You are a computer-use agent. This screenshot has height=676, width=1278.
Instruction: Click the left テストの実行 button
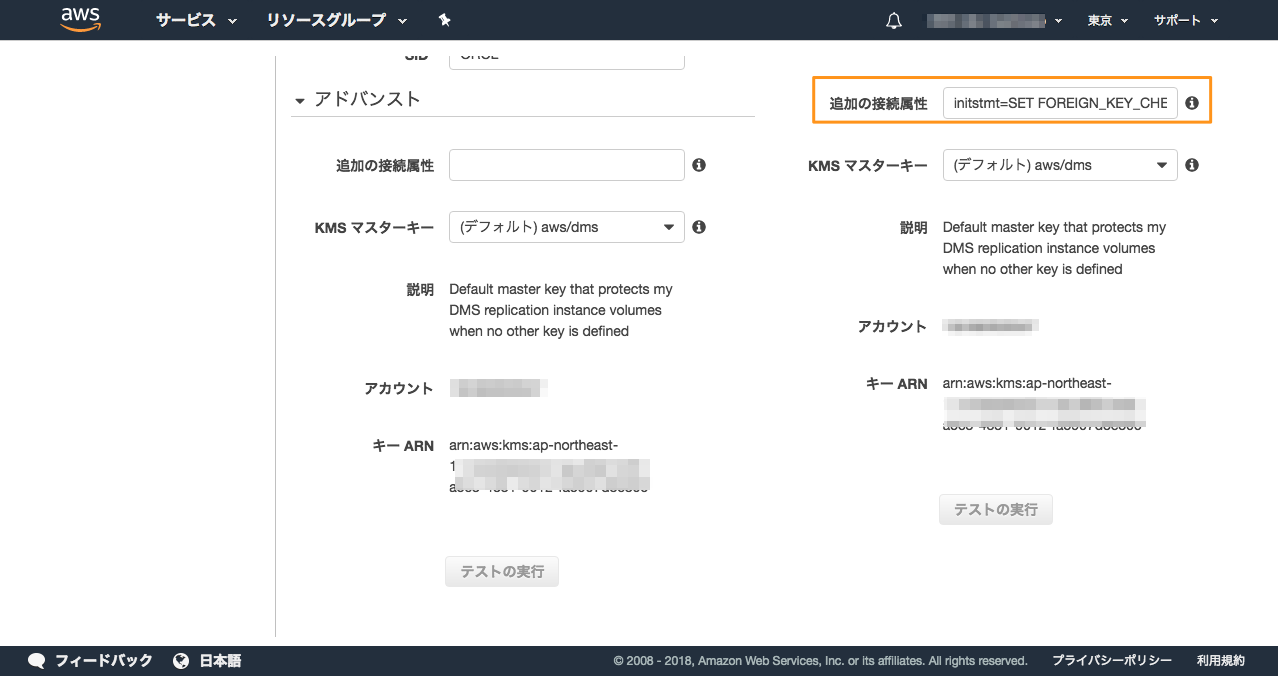(x=502, y=572)
